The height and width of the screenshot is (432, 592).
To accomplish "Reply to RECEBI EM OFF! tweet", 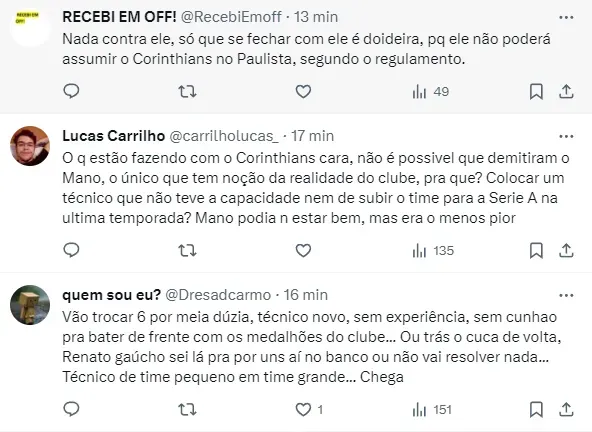I will click(x=71, y=91).
